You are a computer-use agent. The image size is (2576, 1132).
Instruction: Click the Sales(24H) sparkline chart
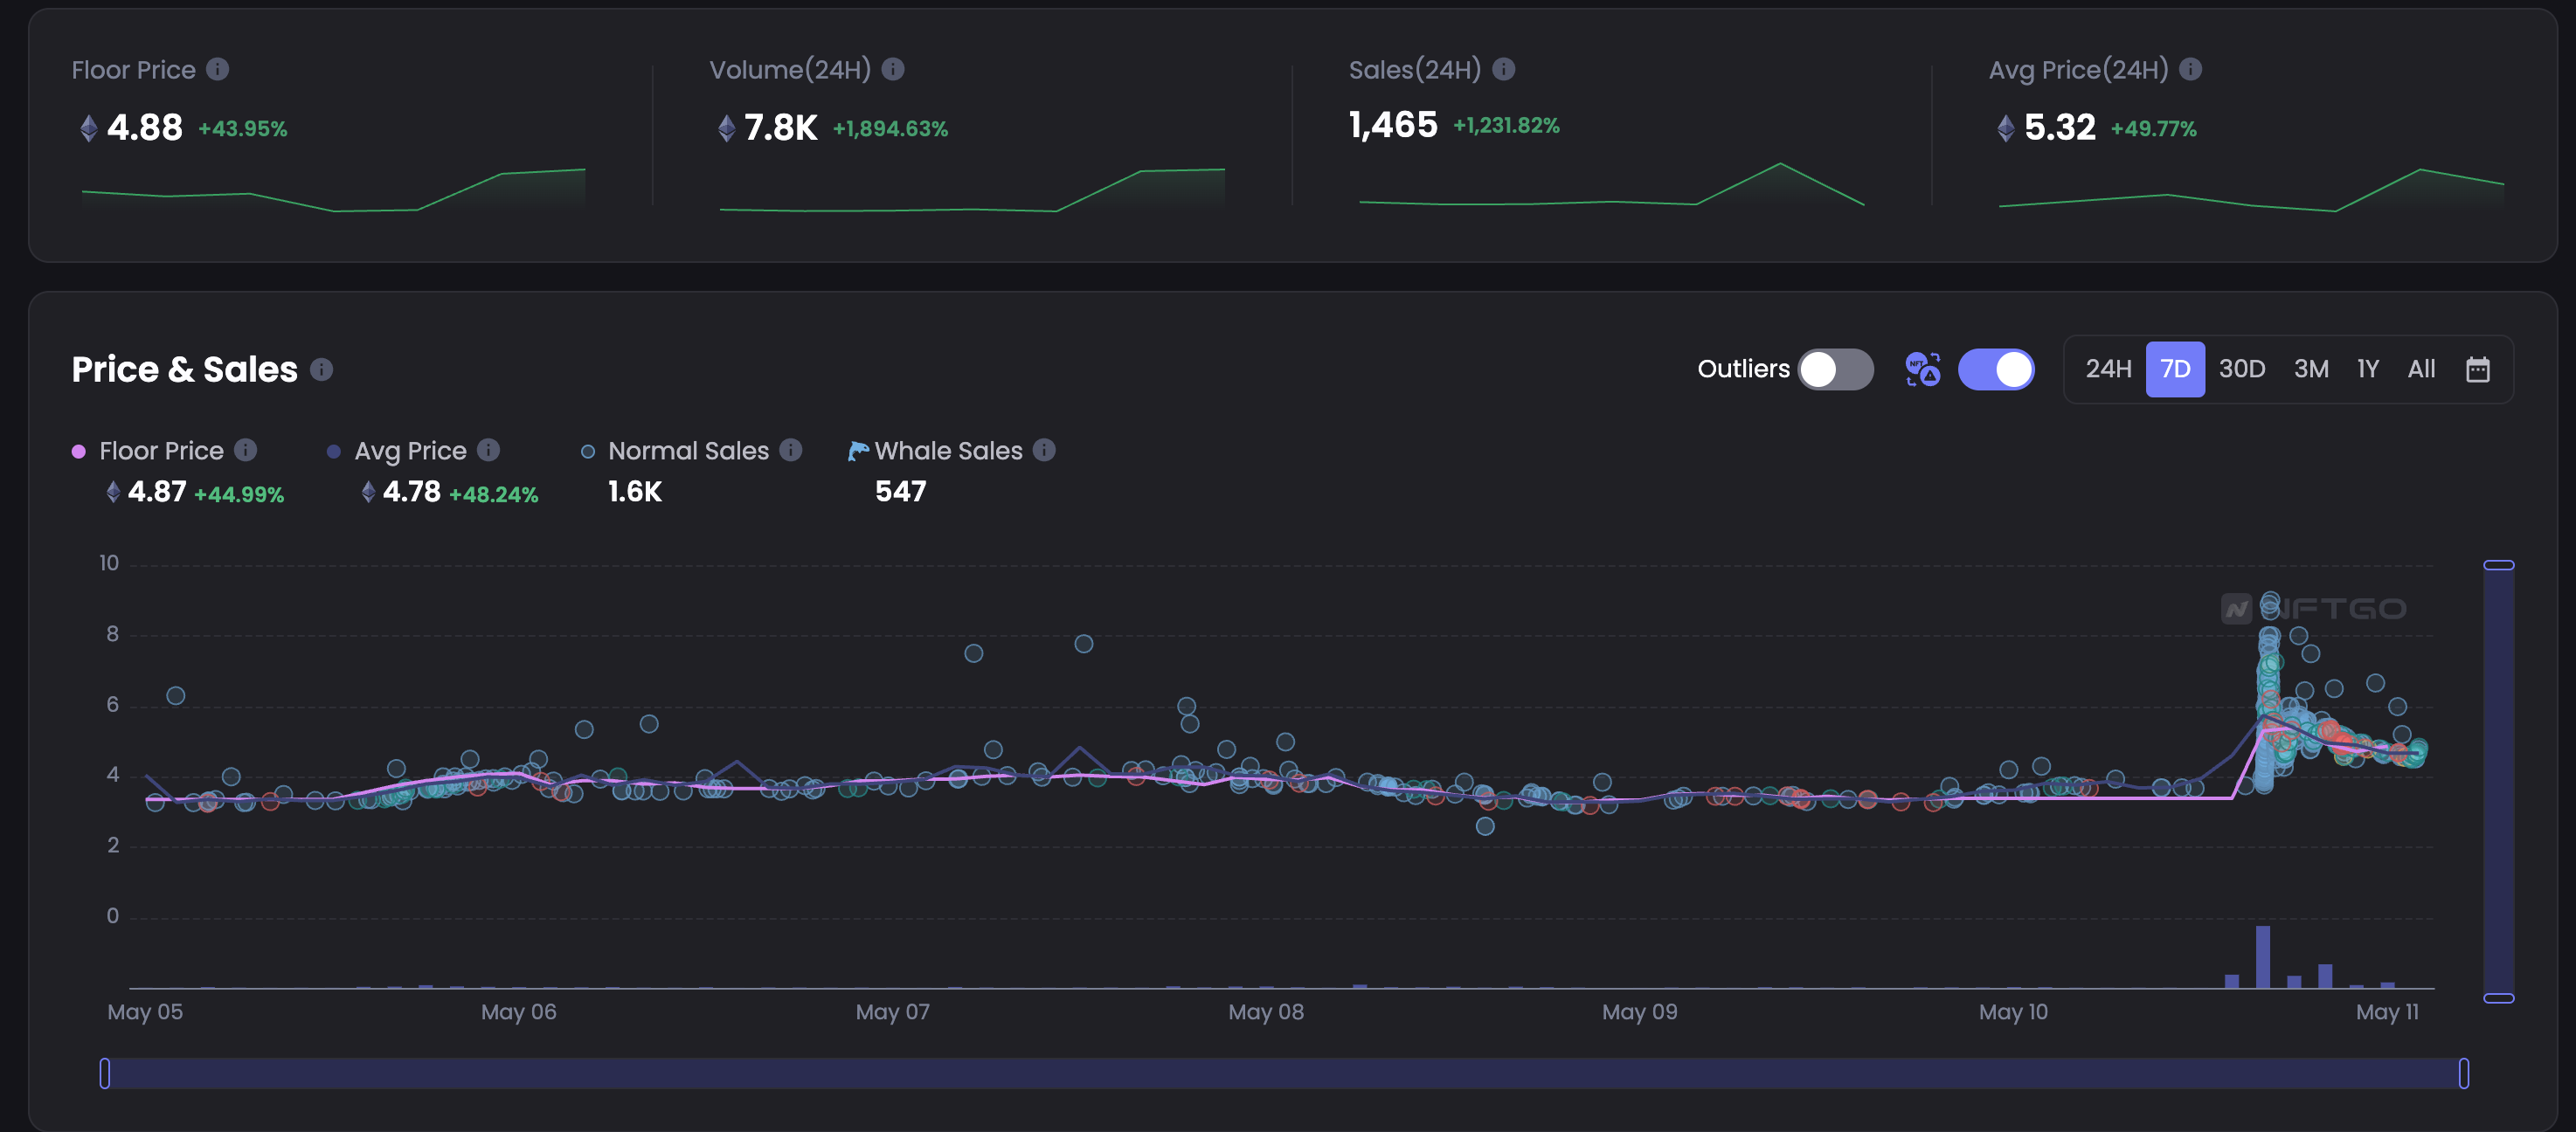pyautogui.click(x=1611, y=184)
